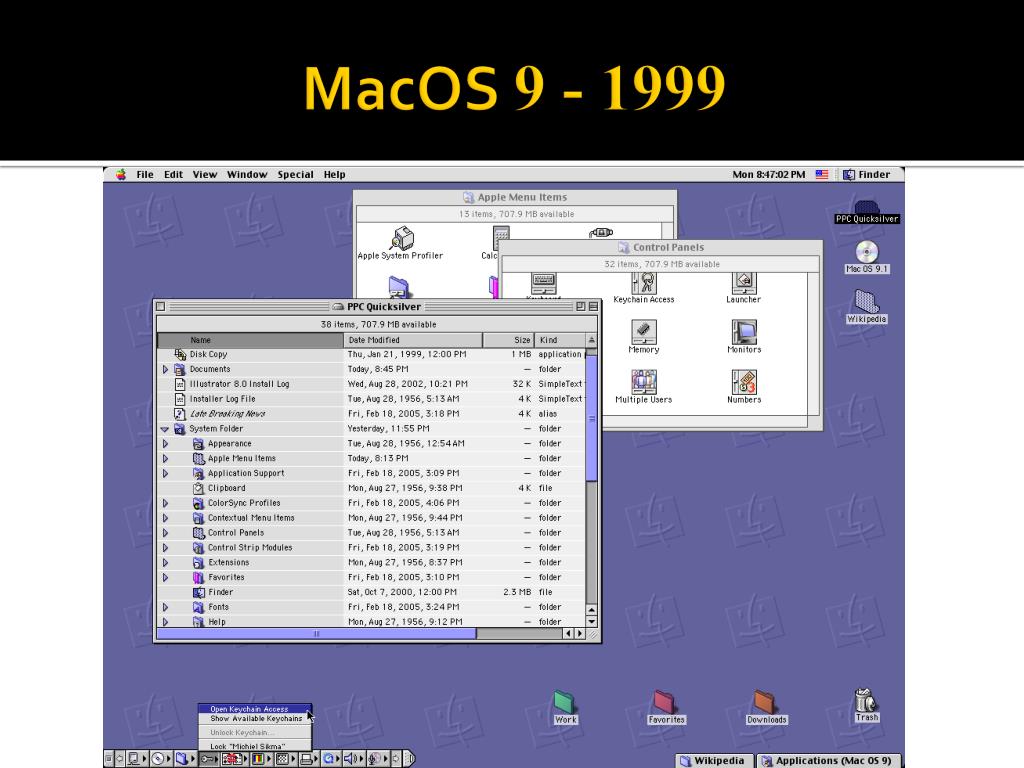1024x768 pixels.
Task: Select the Wikipedia desktop icon
Action: click(x=867, y=307)
